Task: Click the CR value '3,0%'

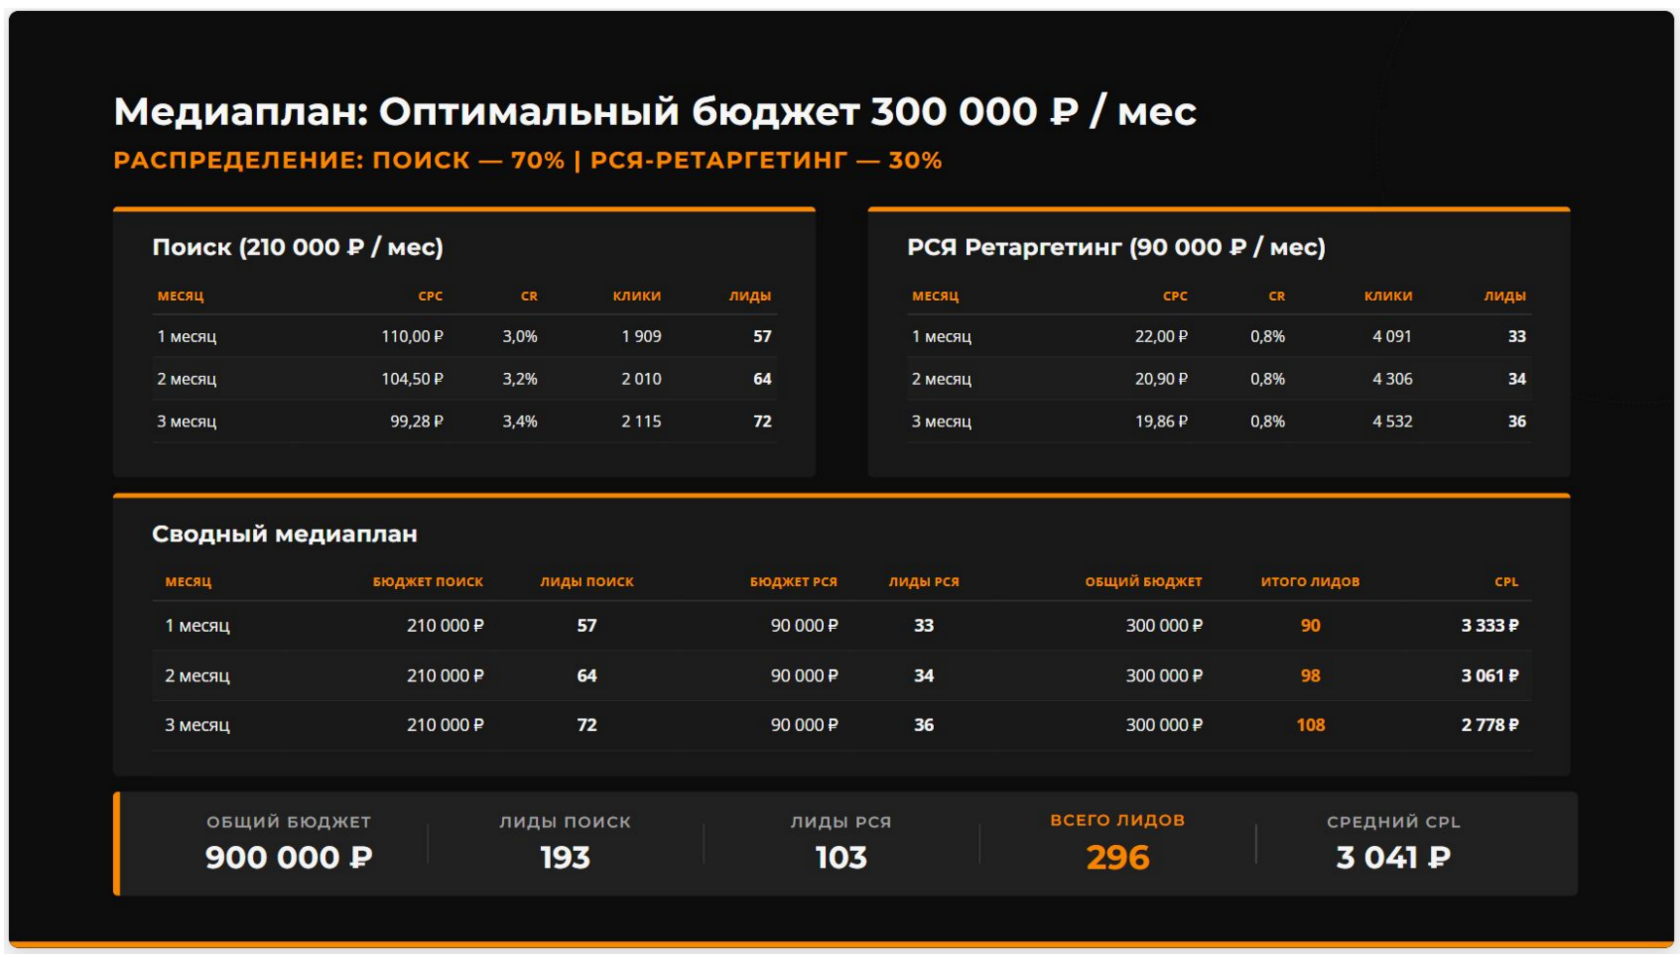Action: pos(520,336)
